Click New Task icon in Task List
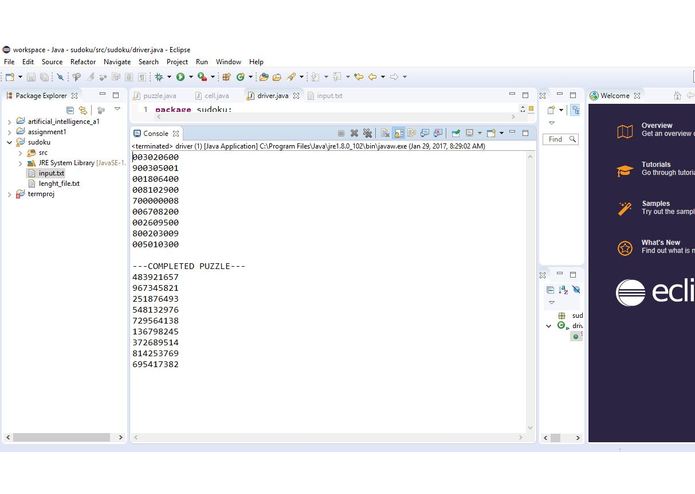The height and width of the screenshot is (494, 695). point(551,110)
